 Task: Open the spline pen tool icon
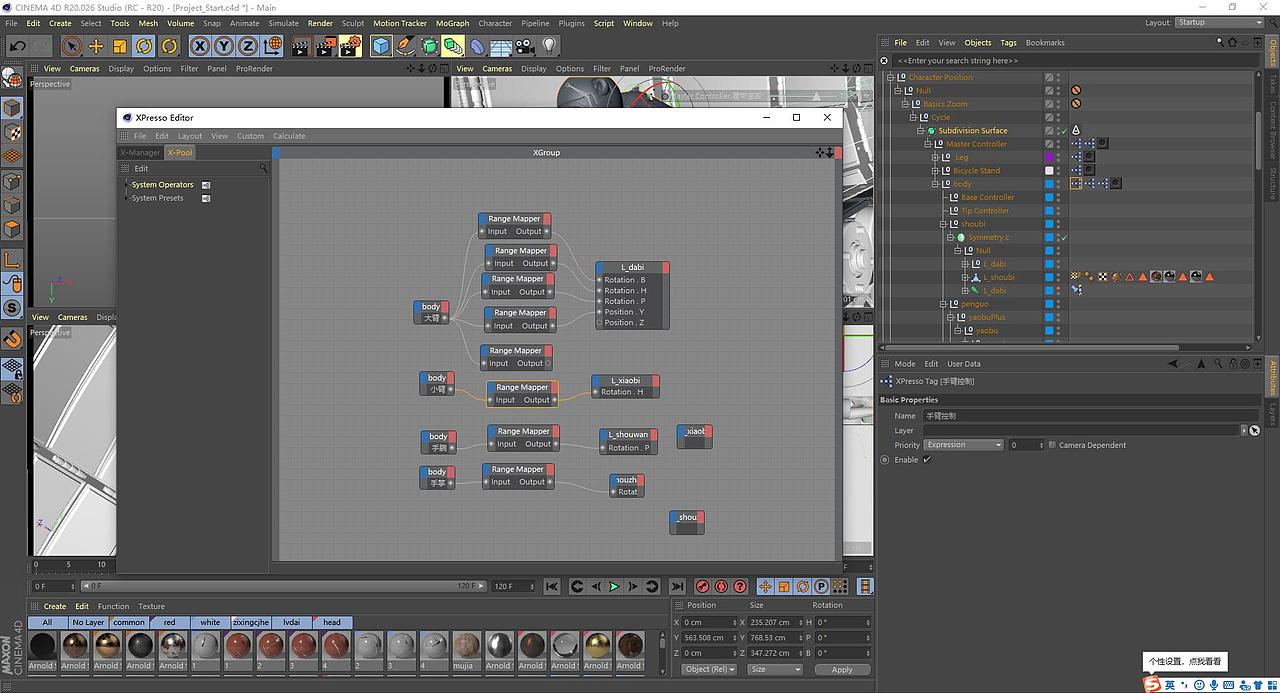pyautogui.click(x=405, y=46)
